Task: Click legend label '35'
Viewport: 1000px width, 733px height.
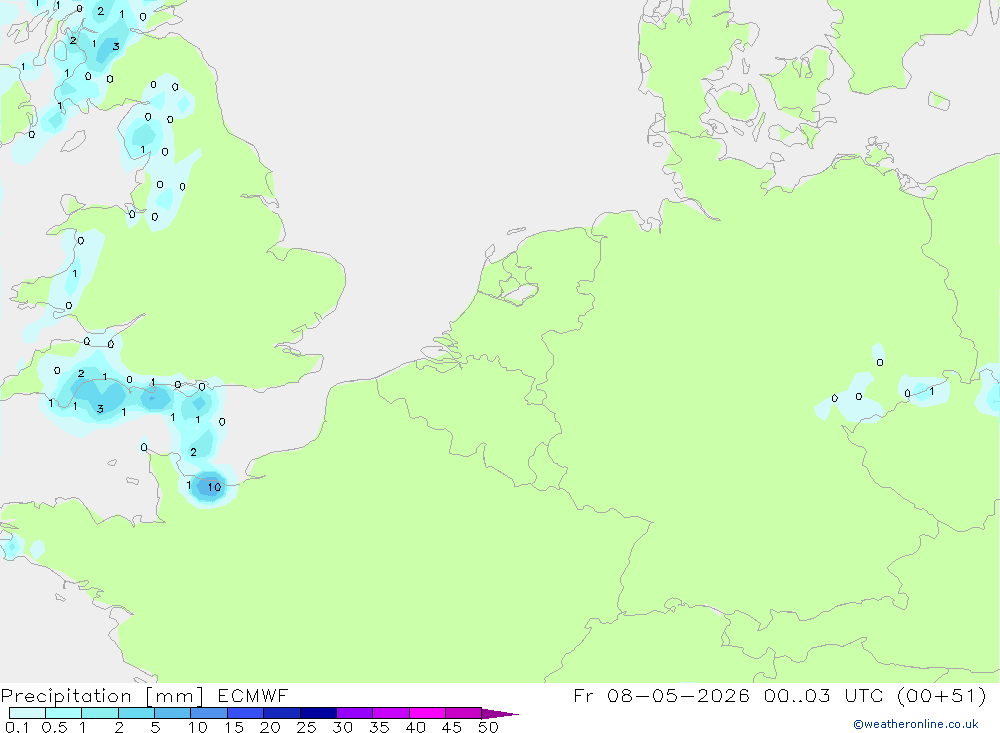Action: pos(379,727)
